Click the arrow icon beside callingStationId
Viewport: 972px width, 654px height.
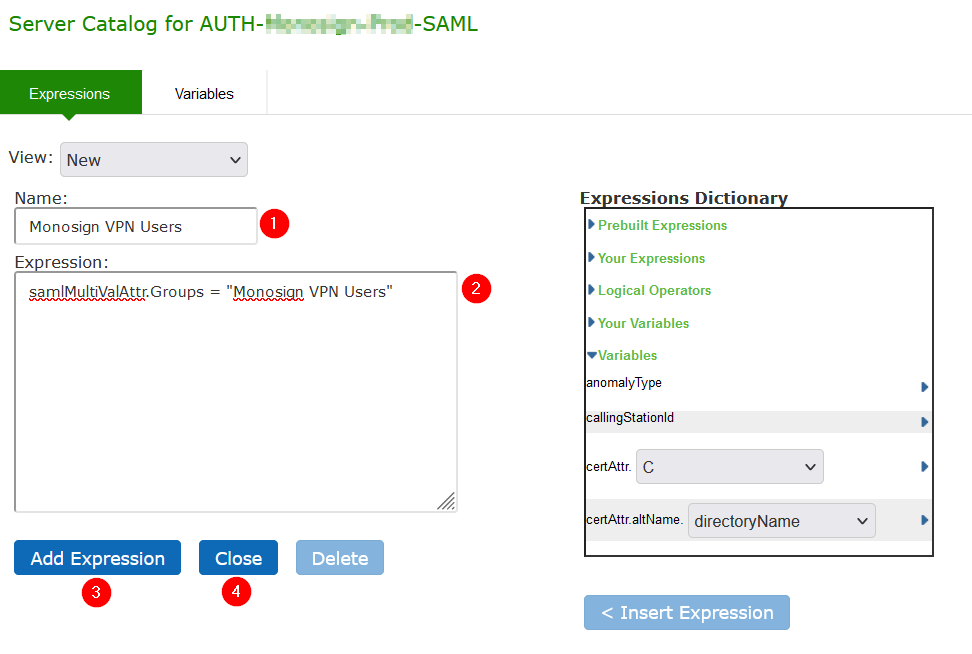click(x=924, y=422)
